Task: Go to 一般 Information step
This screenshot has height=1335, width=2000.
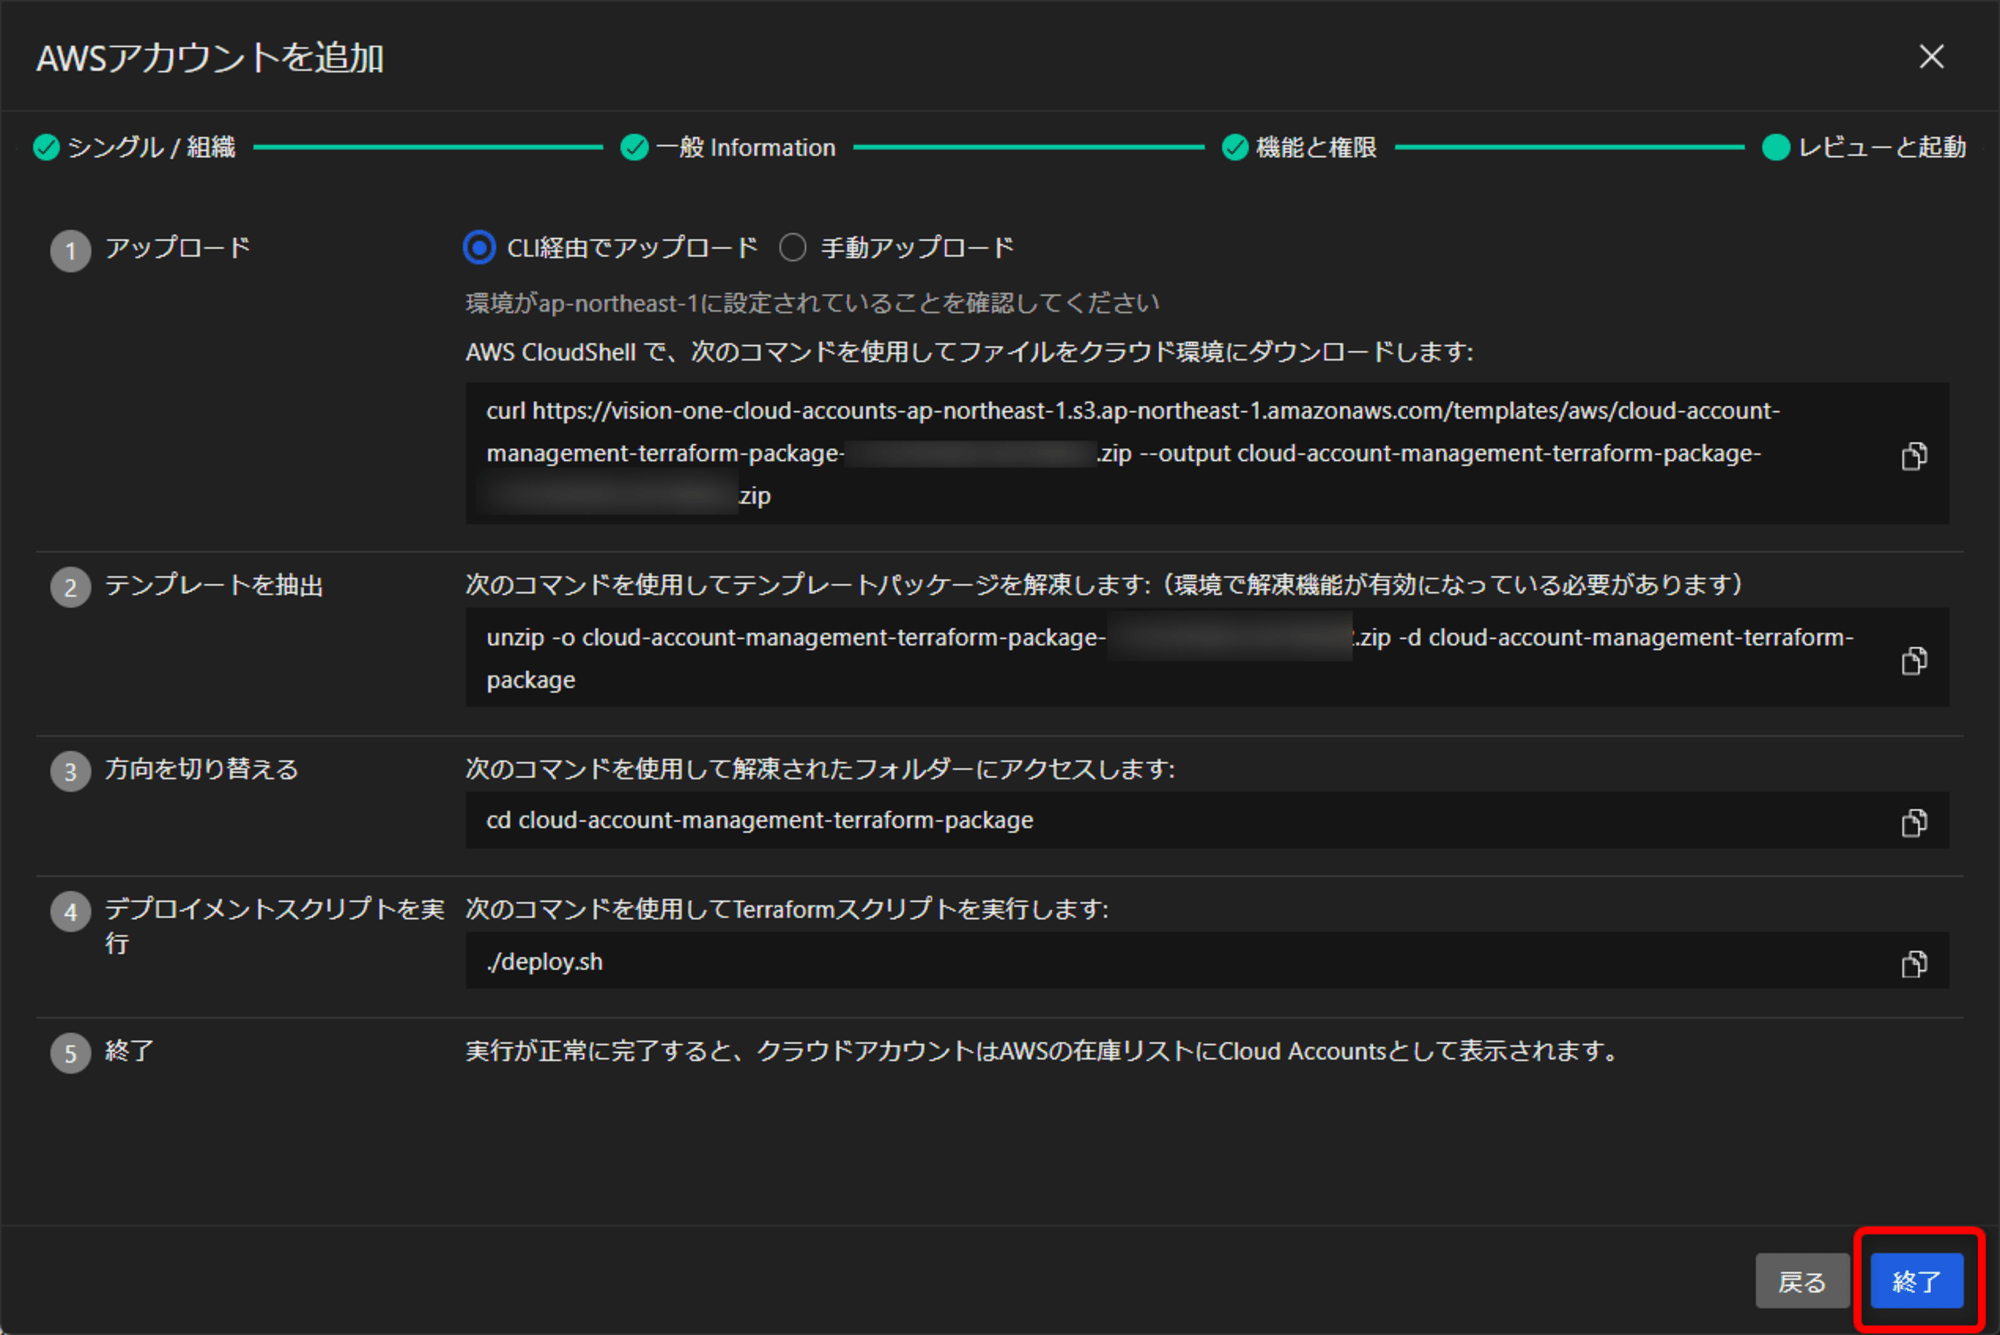Action: pyautogui.click(x=728, y=147)
